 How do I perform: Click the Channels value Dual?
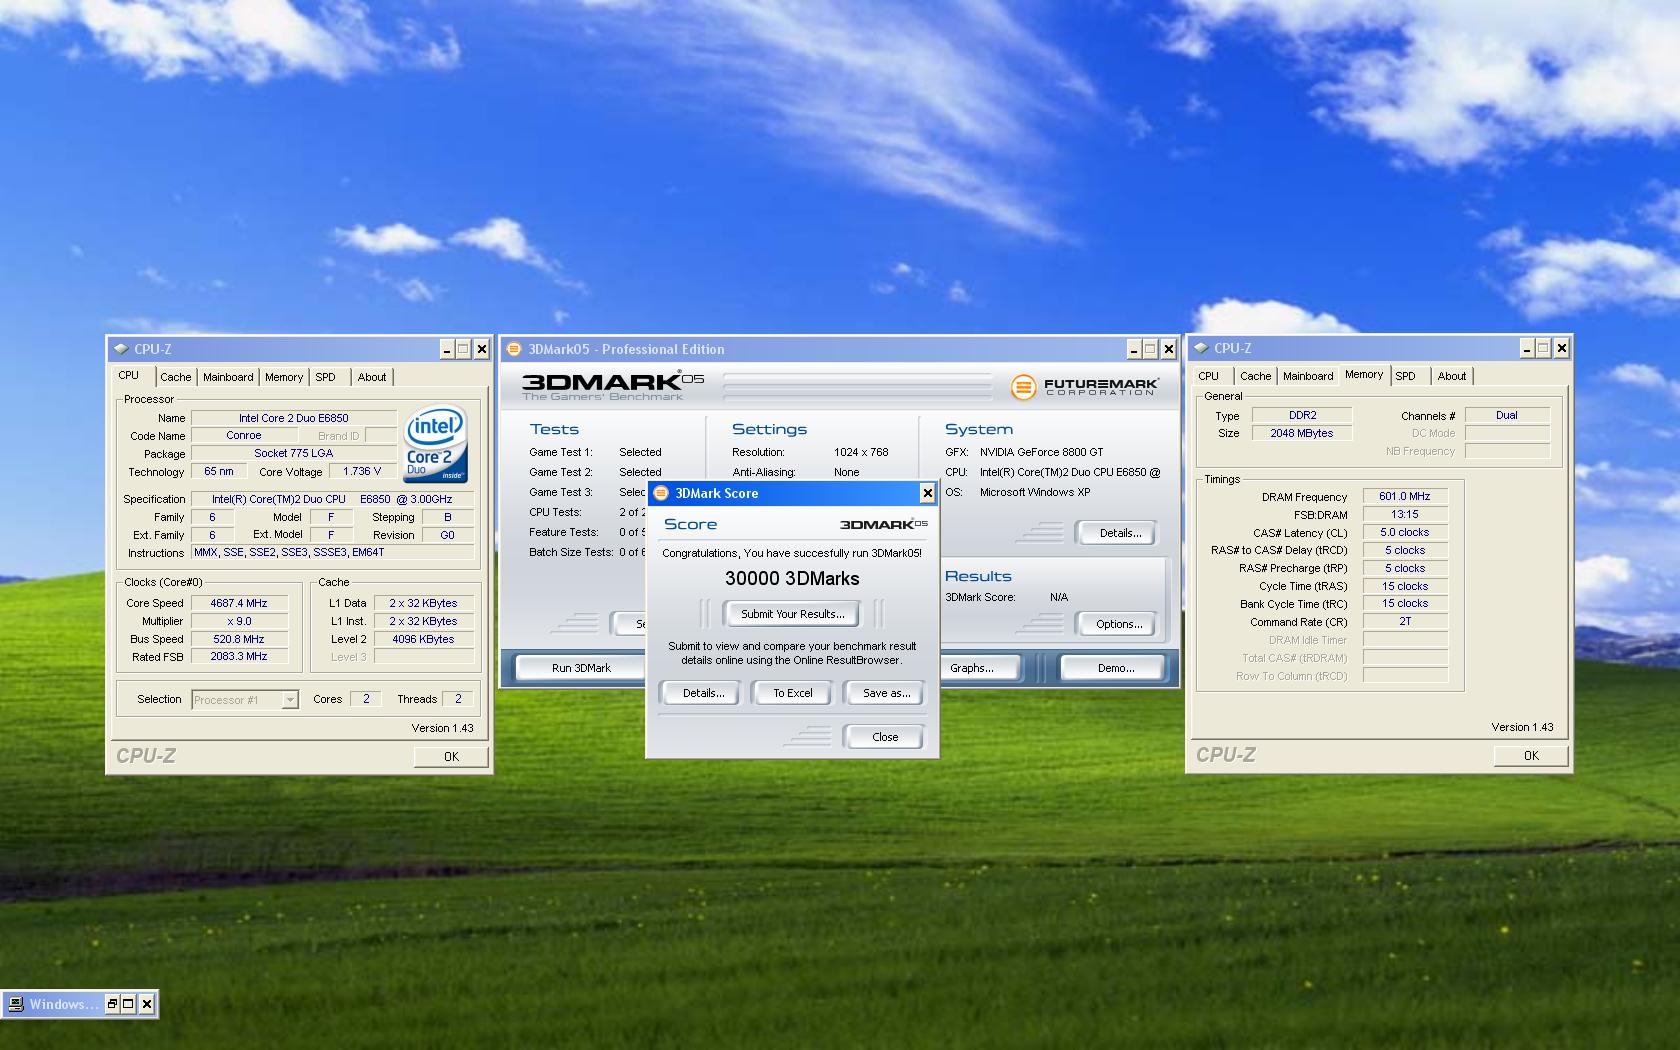1506,415
